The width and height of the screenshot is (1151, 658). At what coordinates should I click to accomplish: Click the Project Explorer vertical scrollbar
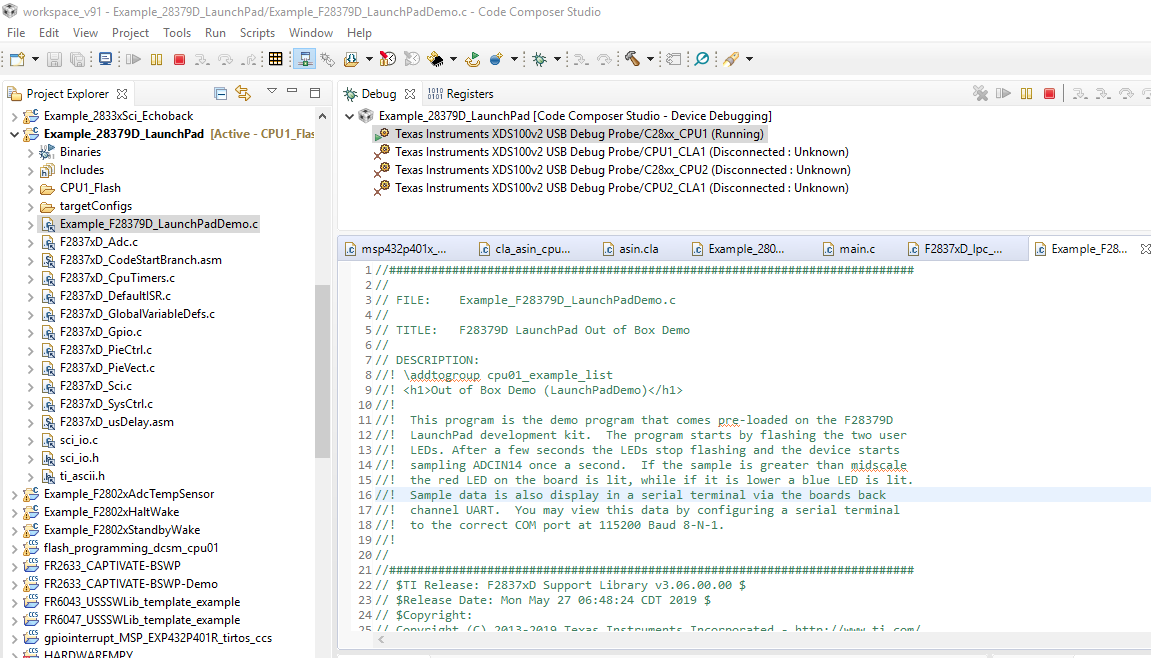[322, 370]
